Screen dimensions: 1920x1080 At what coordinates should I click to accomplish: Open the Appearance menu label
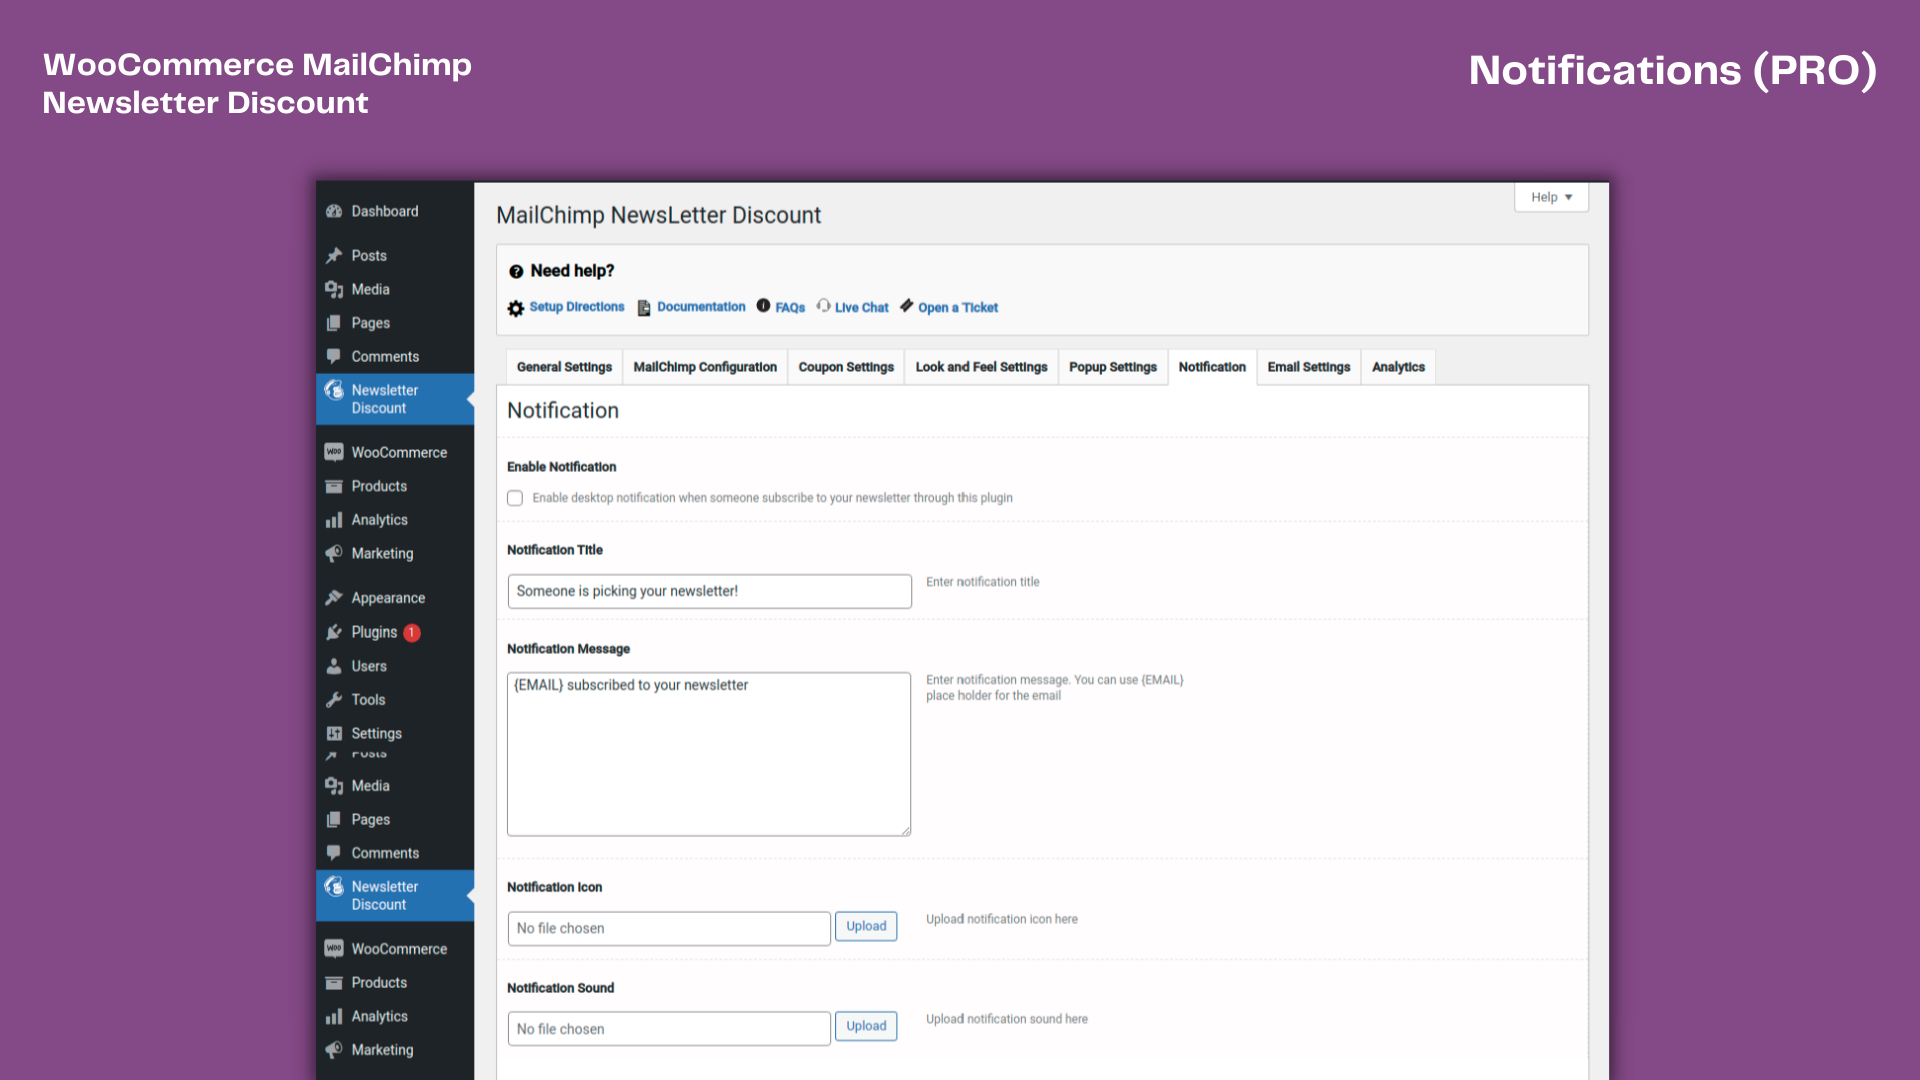click(x=388, y=598)
